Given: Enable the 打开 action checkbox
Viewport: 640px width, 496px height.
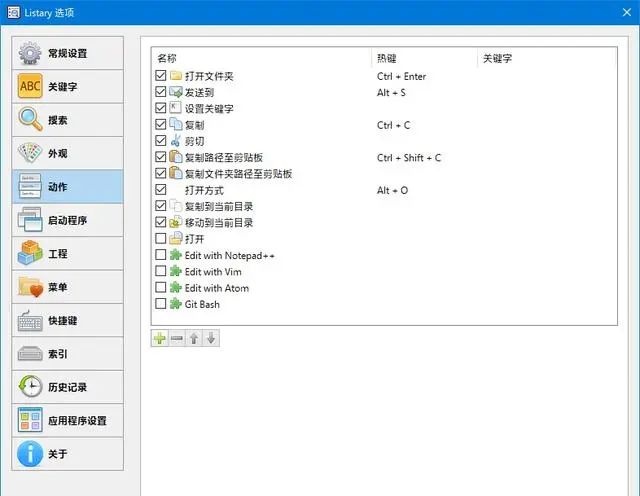Looking at the screenshot, I should (161, 238).
